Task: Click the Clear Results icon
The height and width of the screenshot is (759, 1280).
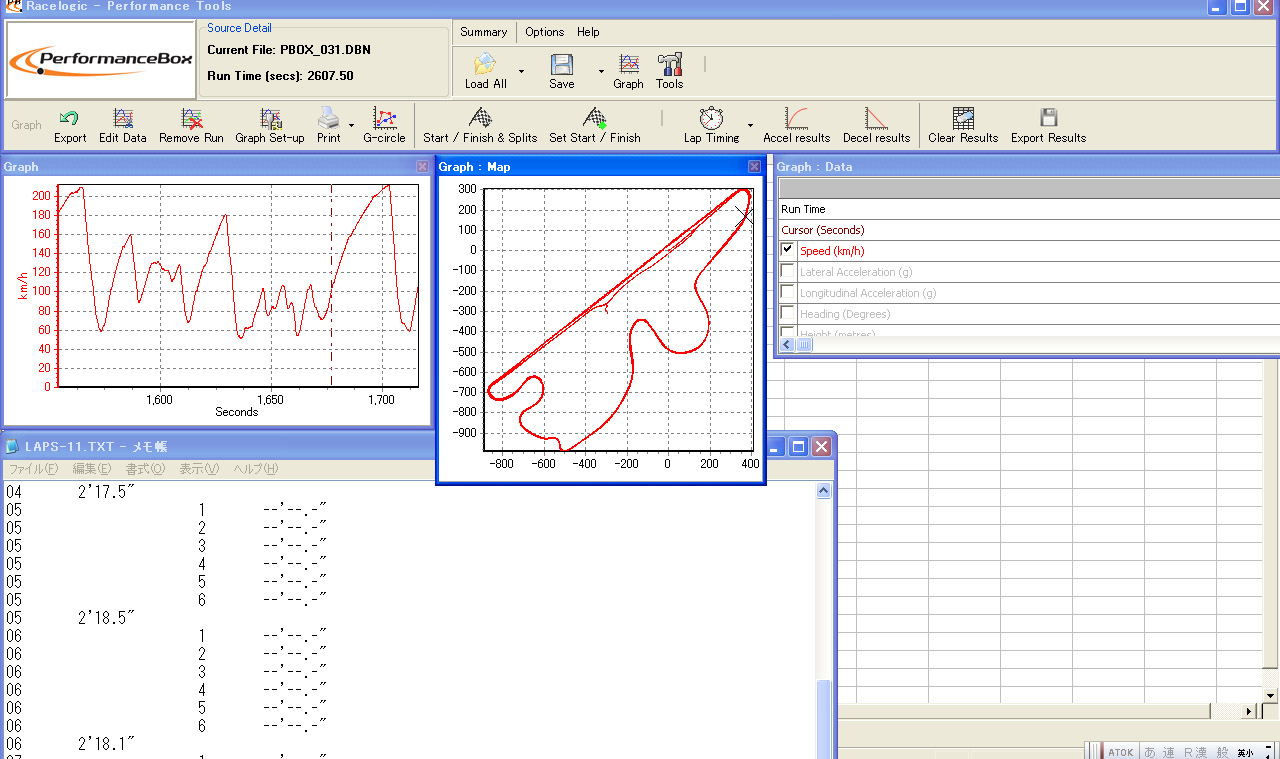Action: [x=963, y=120]
